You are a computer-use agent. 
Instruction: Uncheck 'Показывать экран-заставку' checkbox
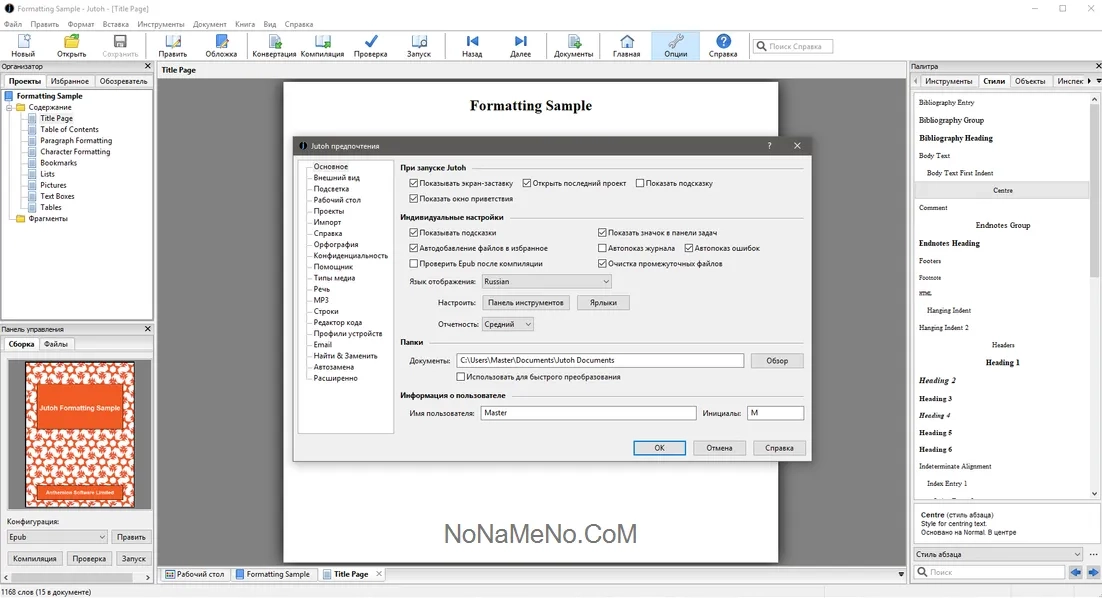click(x=414, y=184)
